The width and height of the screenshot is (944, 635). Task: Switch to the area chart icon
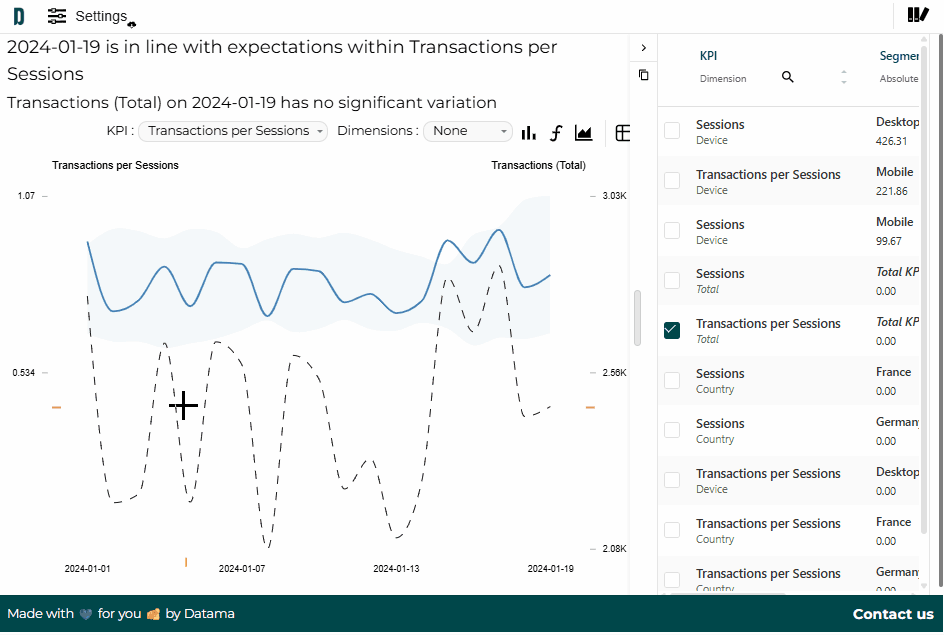click(x=583, y=132)
